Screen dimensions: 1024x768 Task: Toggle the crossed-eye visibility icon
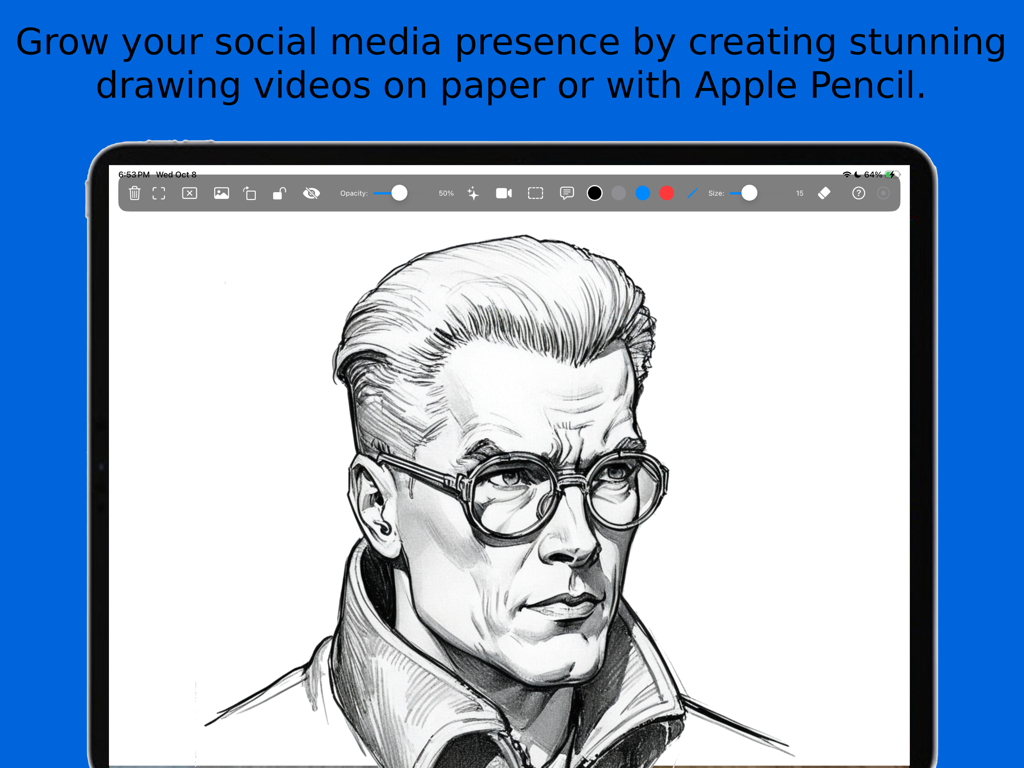(311, 193)
